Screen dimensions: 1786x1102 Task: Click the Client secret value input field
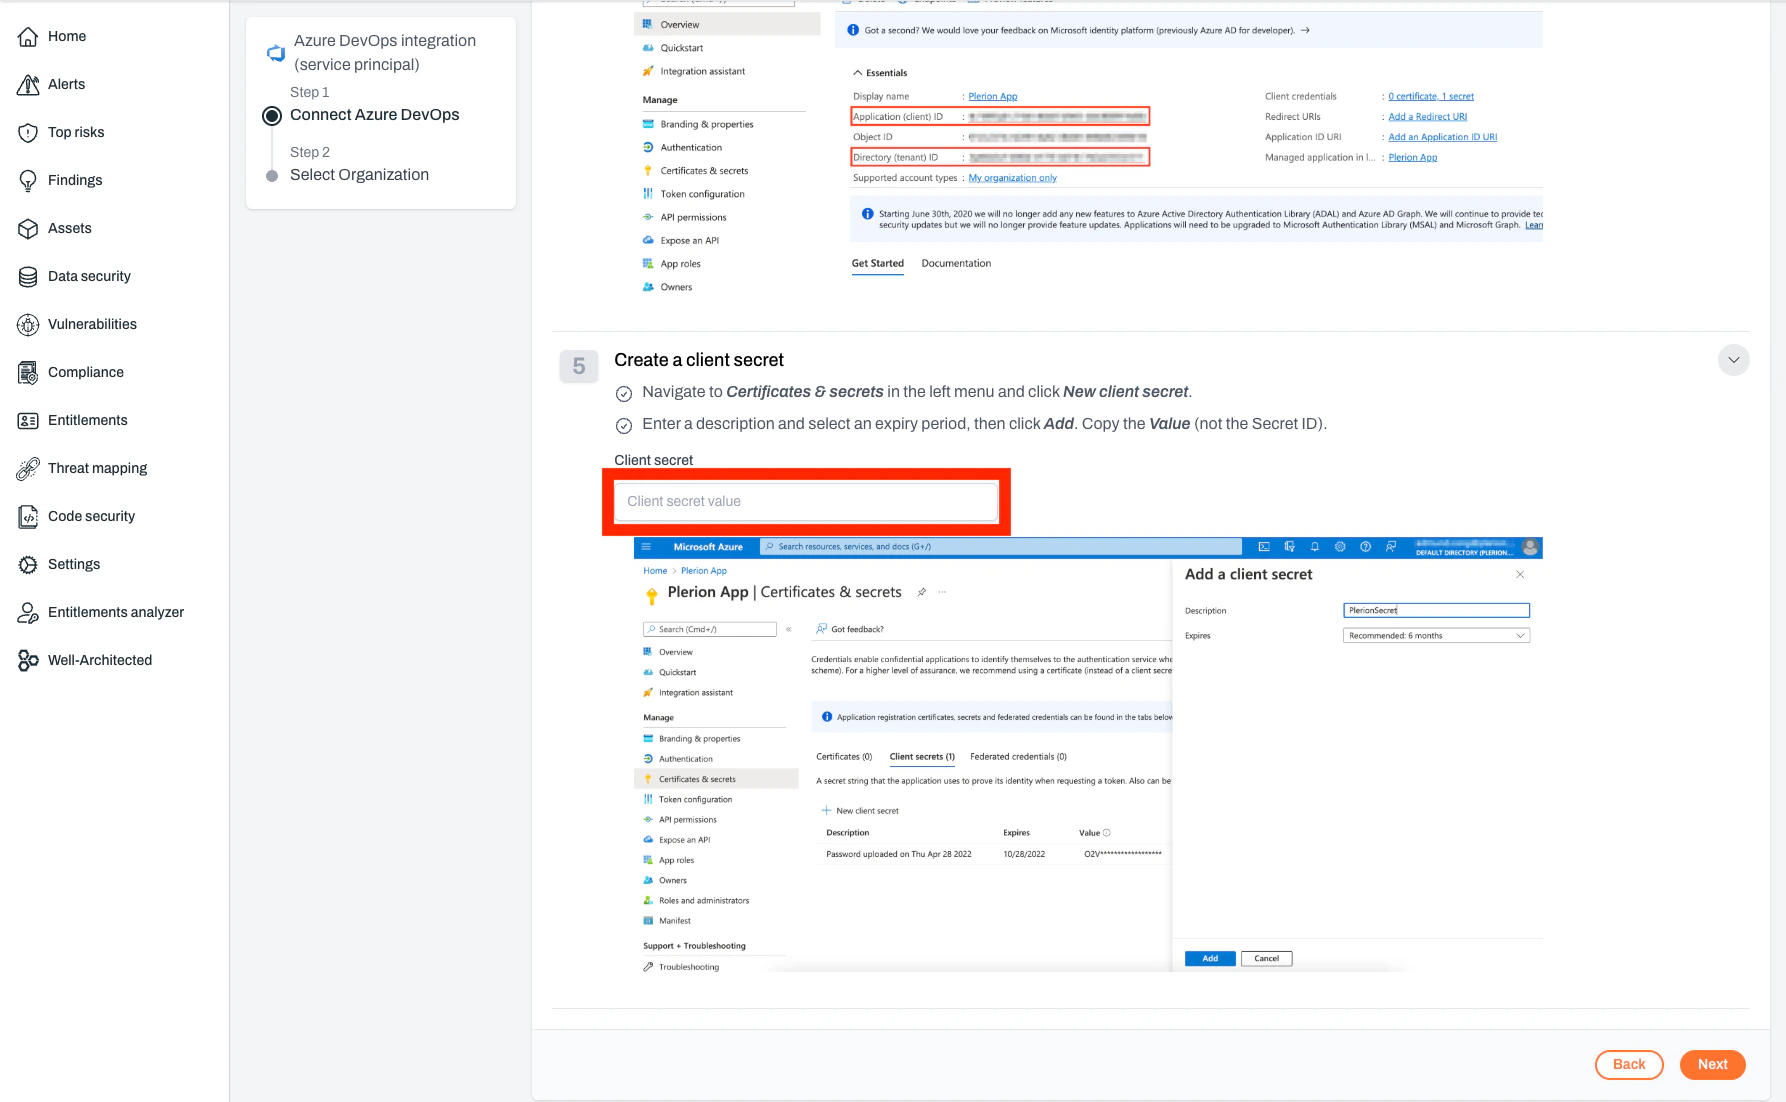coord(804,501)
